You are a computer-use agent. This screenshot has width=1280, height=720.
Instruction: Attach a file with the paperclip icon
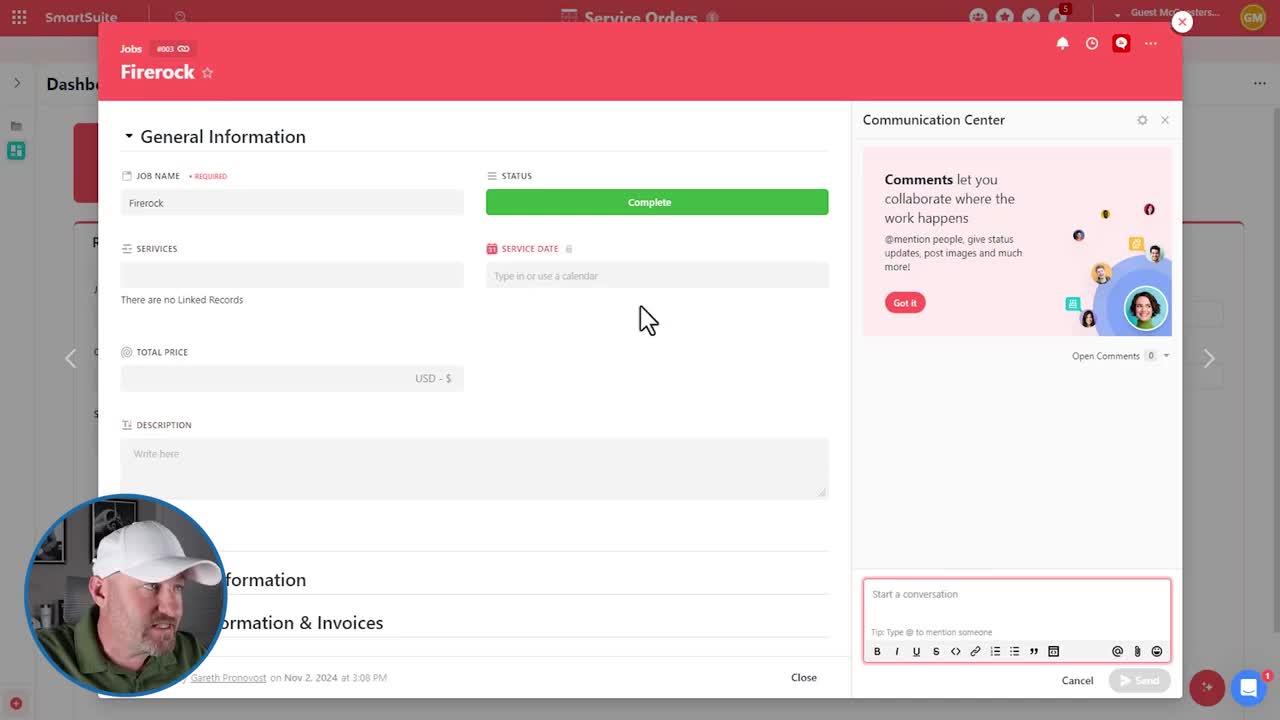click(1137, 652)
